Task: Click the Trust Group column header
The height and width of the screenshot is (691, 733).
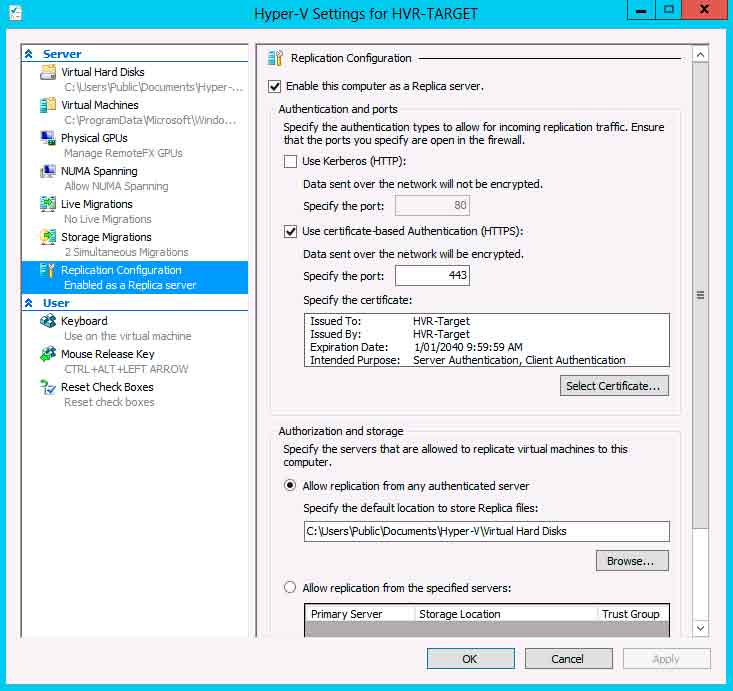Action: 633,614
